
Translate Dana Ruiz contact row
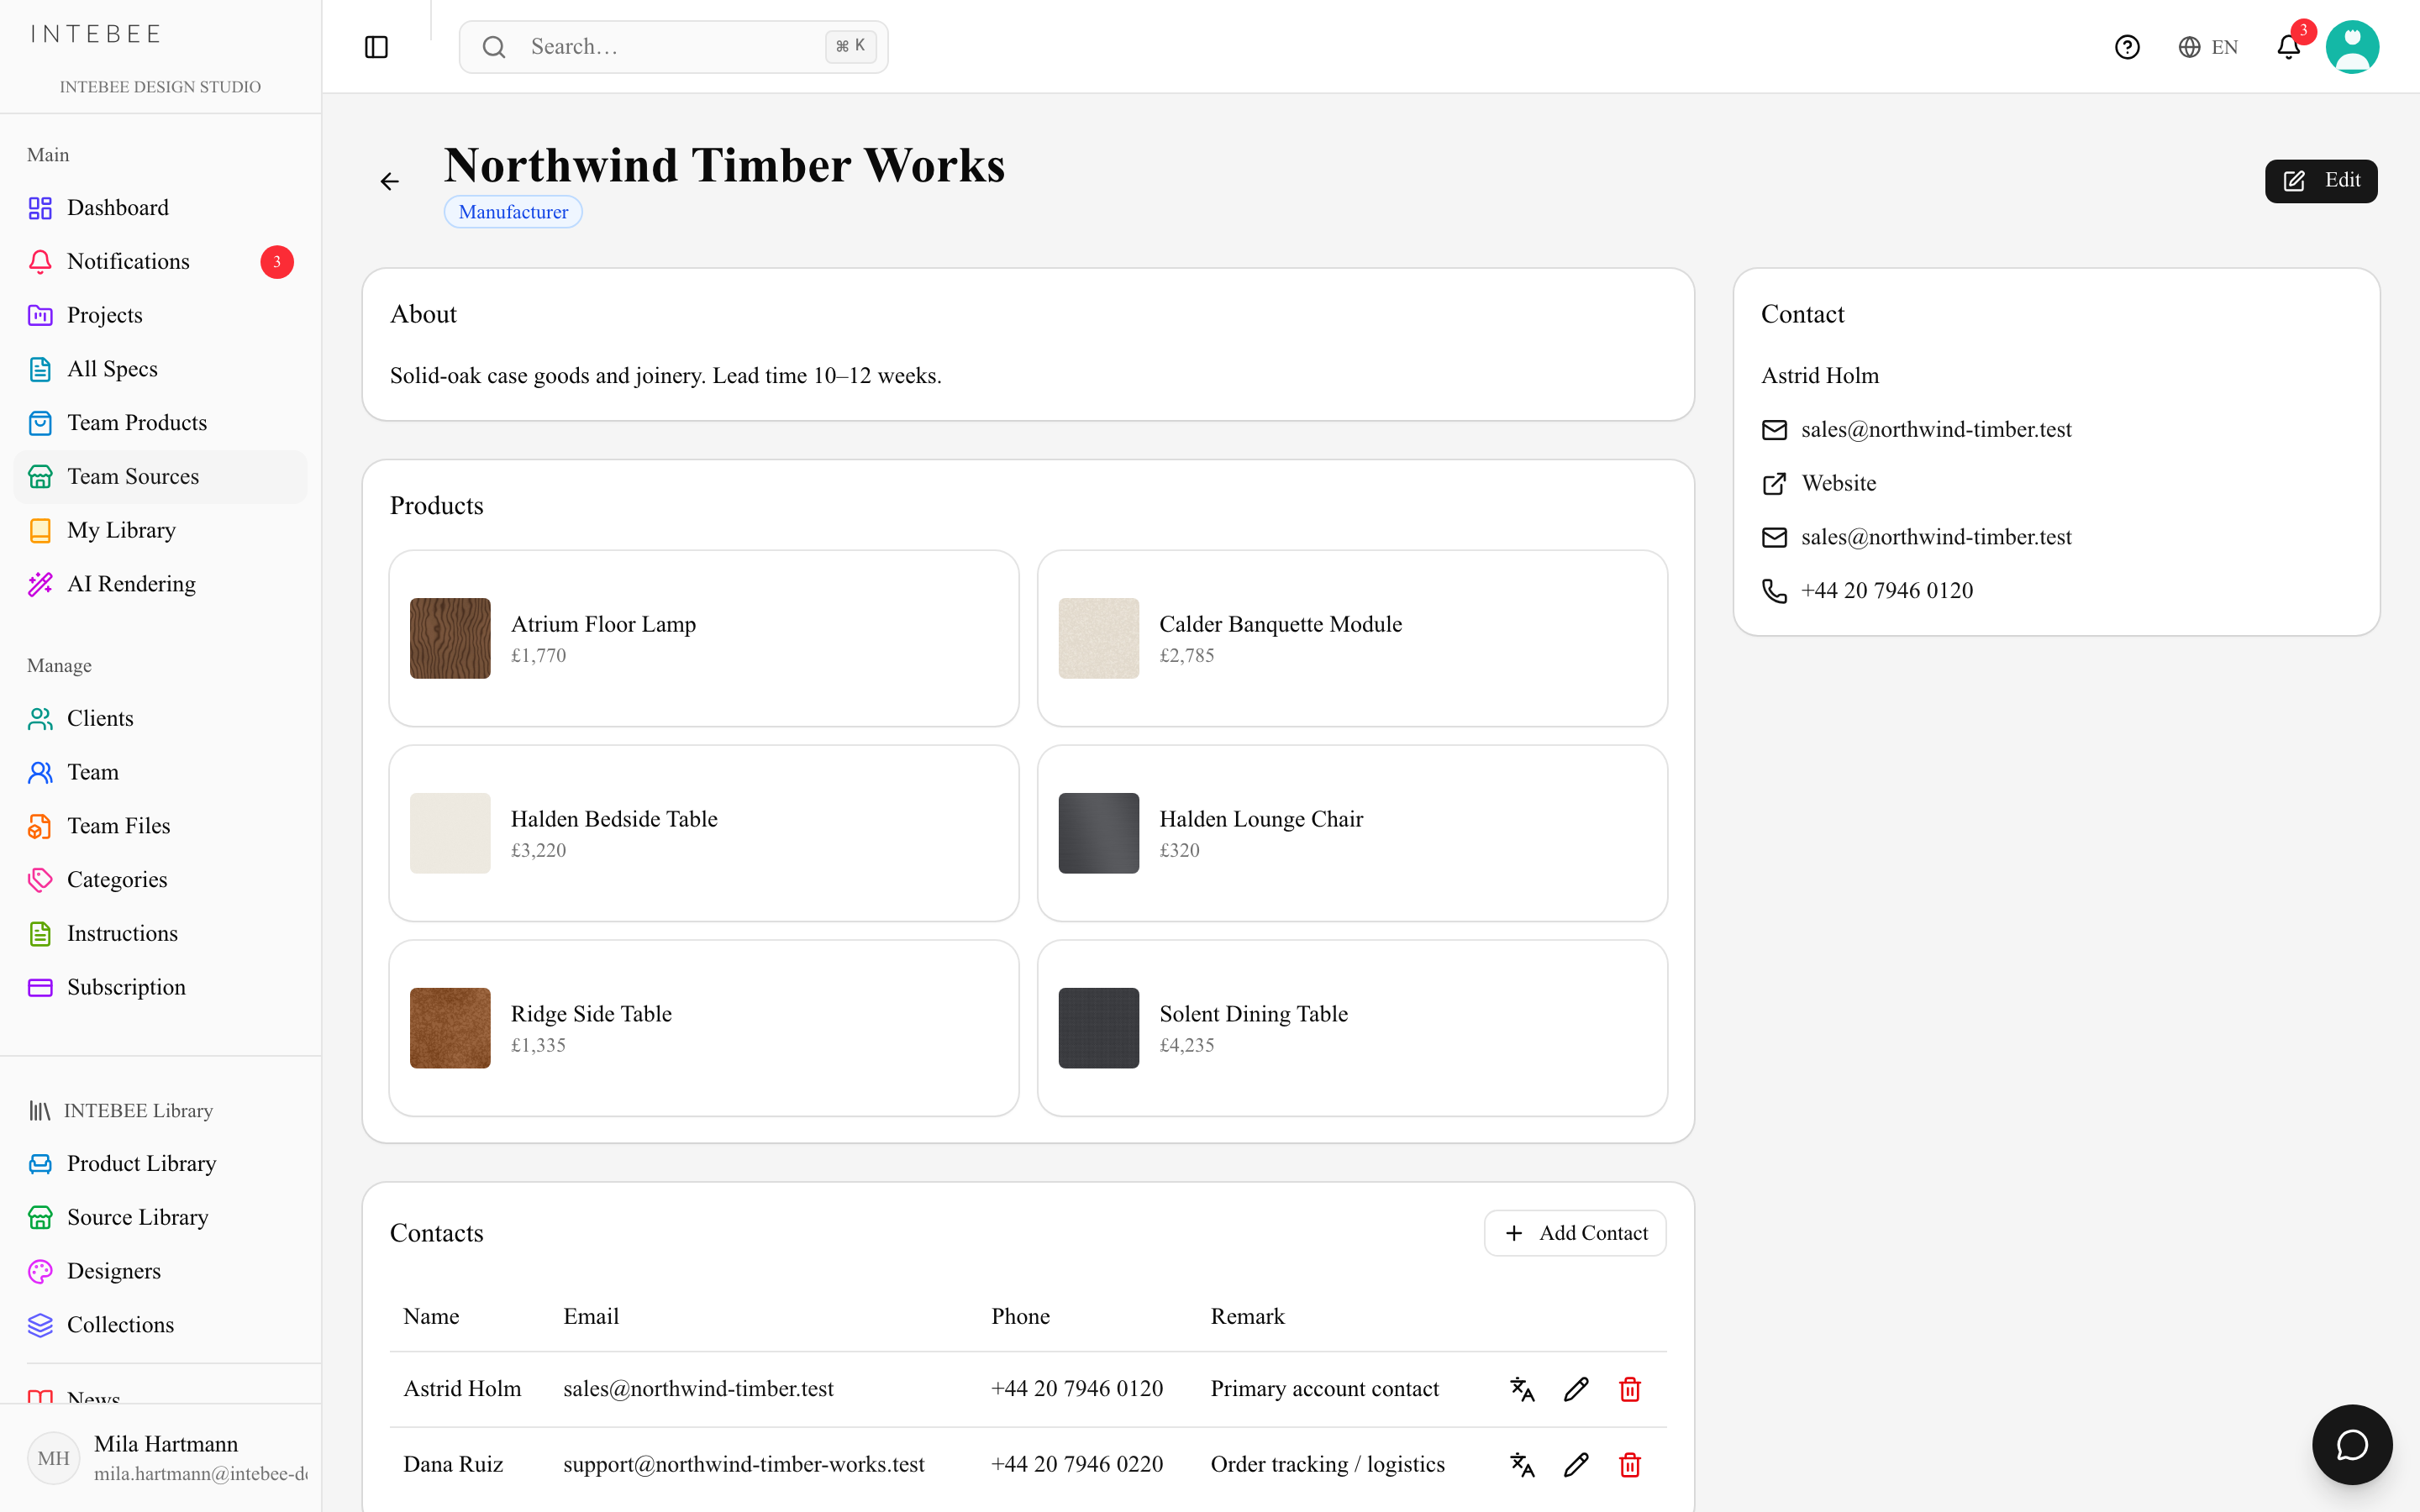click(x=1522, y=1465)
